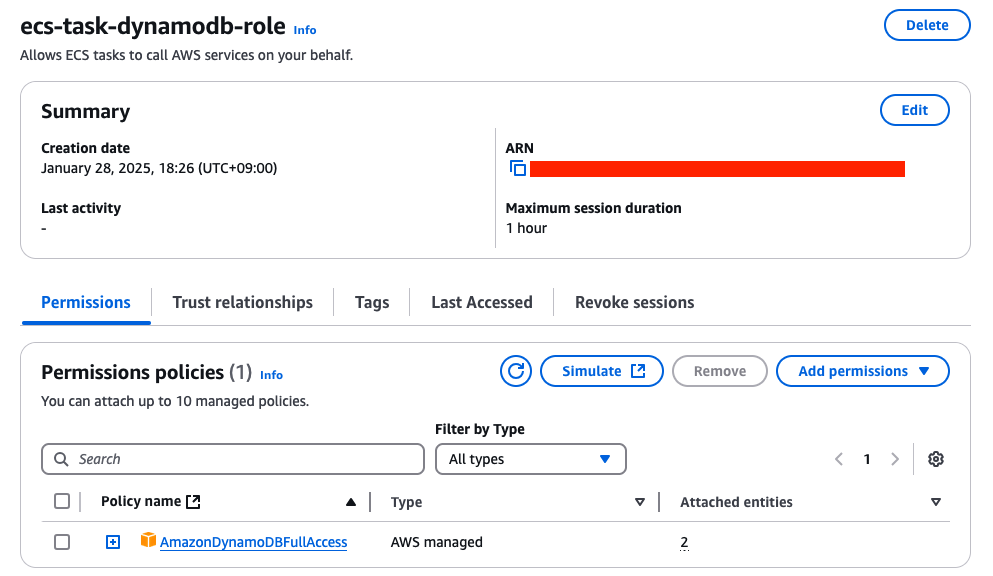The image size is (993, 576).
Task: Copy the role ARN with copy icon
Action: [517, 169]
